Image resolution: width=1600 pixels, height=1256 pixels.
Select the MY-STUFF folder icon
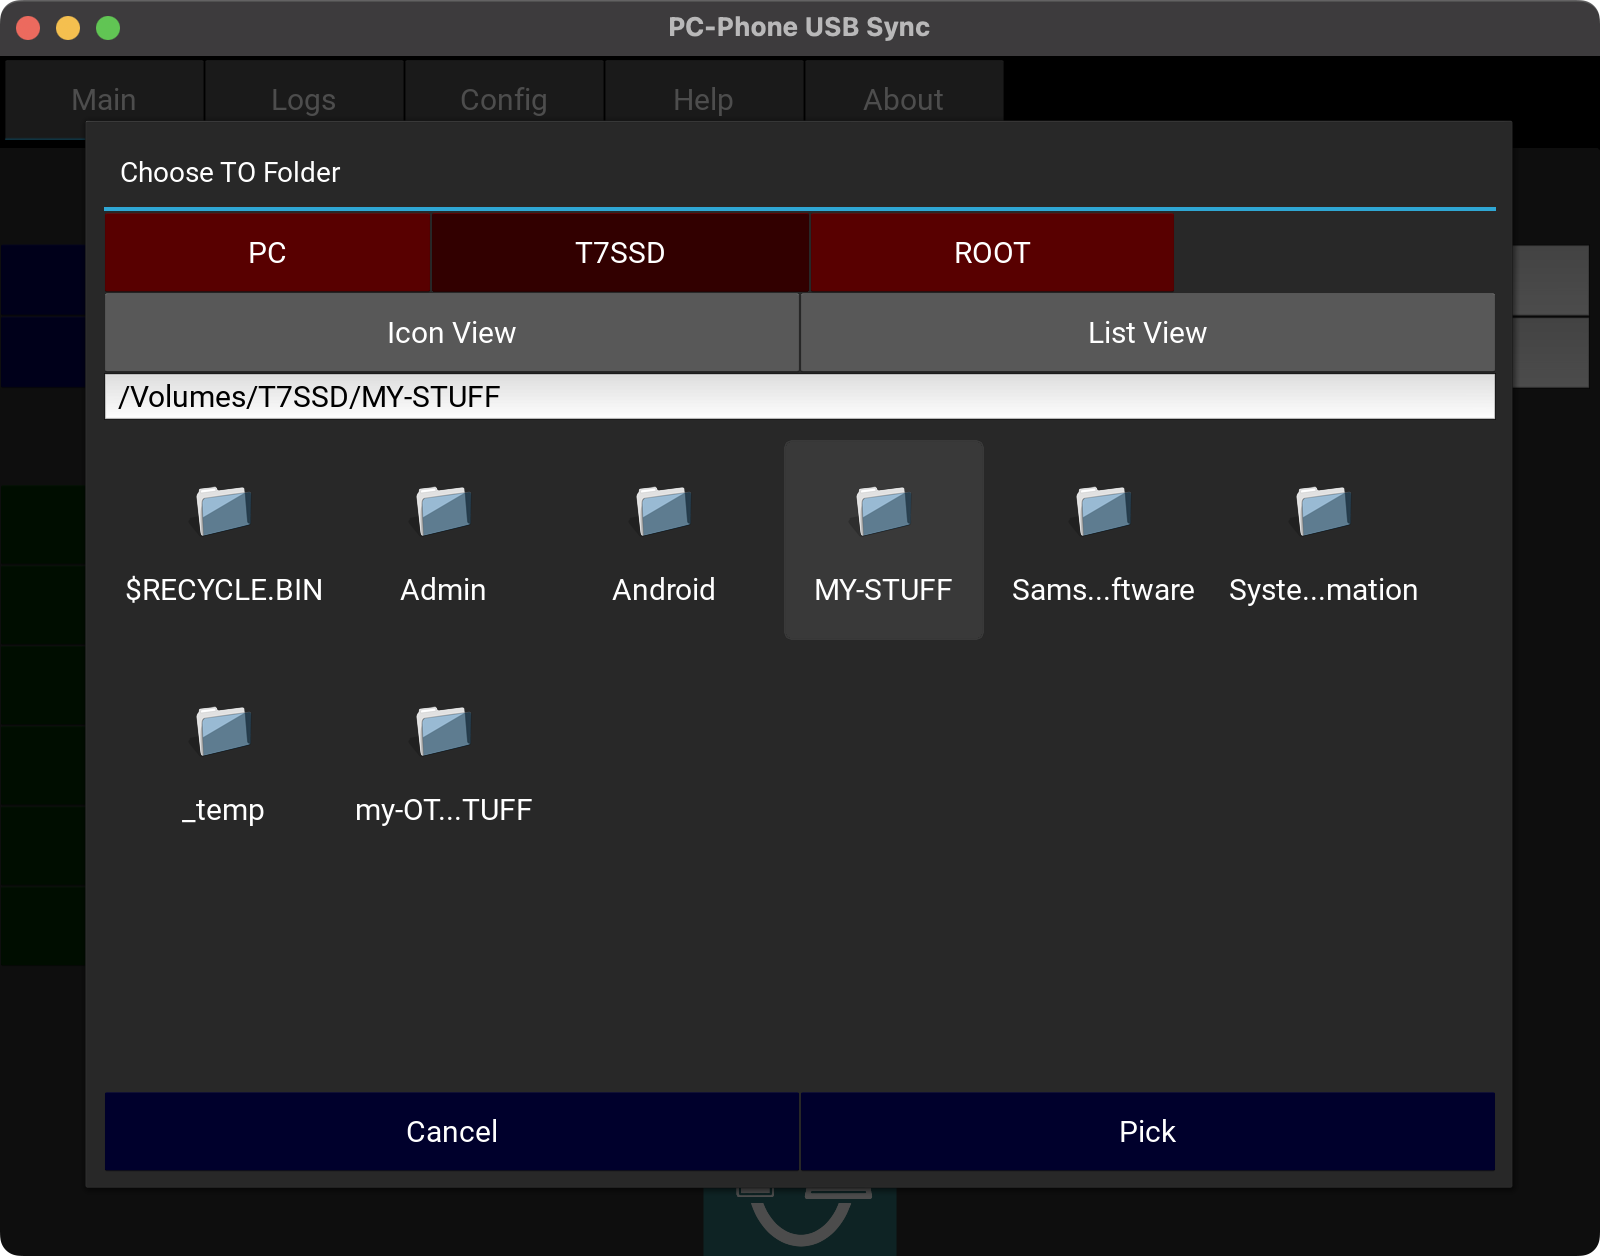[883, 512]
